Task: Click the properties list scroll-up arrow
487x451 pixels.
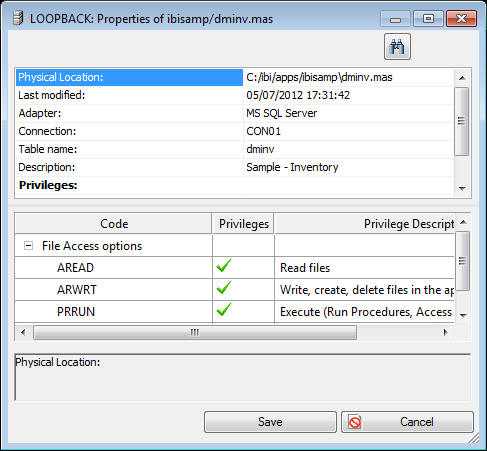Action: (462, 78)
